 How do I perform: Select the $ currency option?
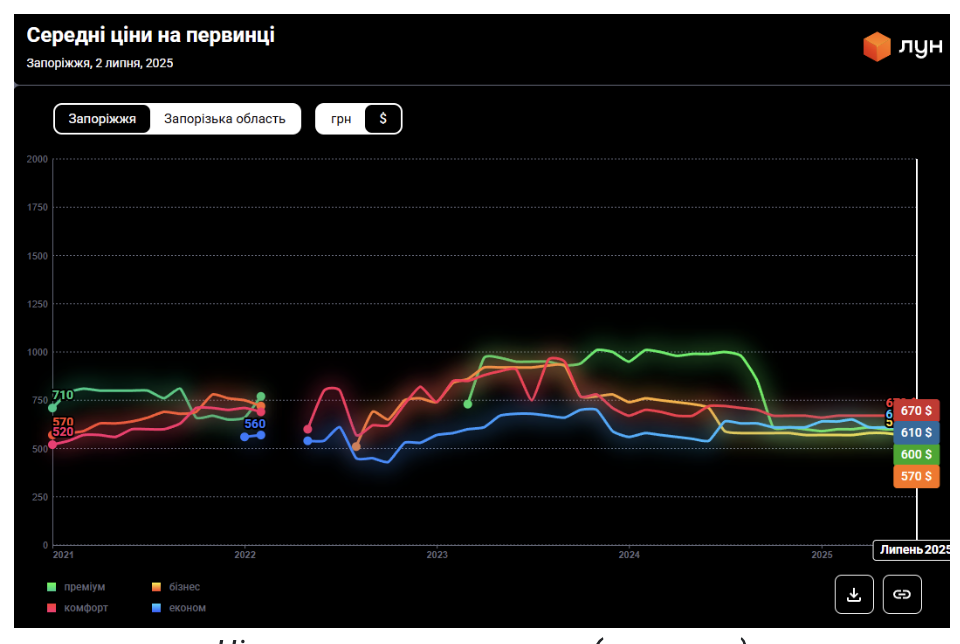pyautogui.click(x=383, y=119)
